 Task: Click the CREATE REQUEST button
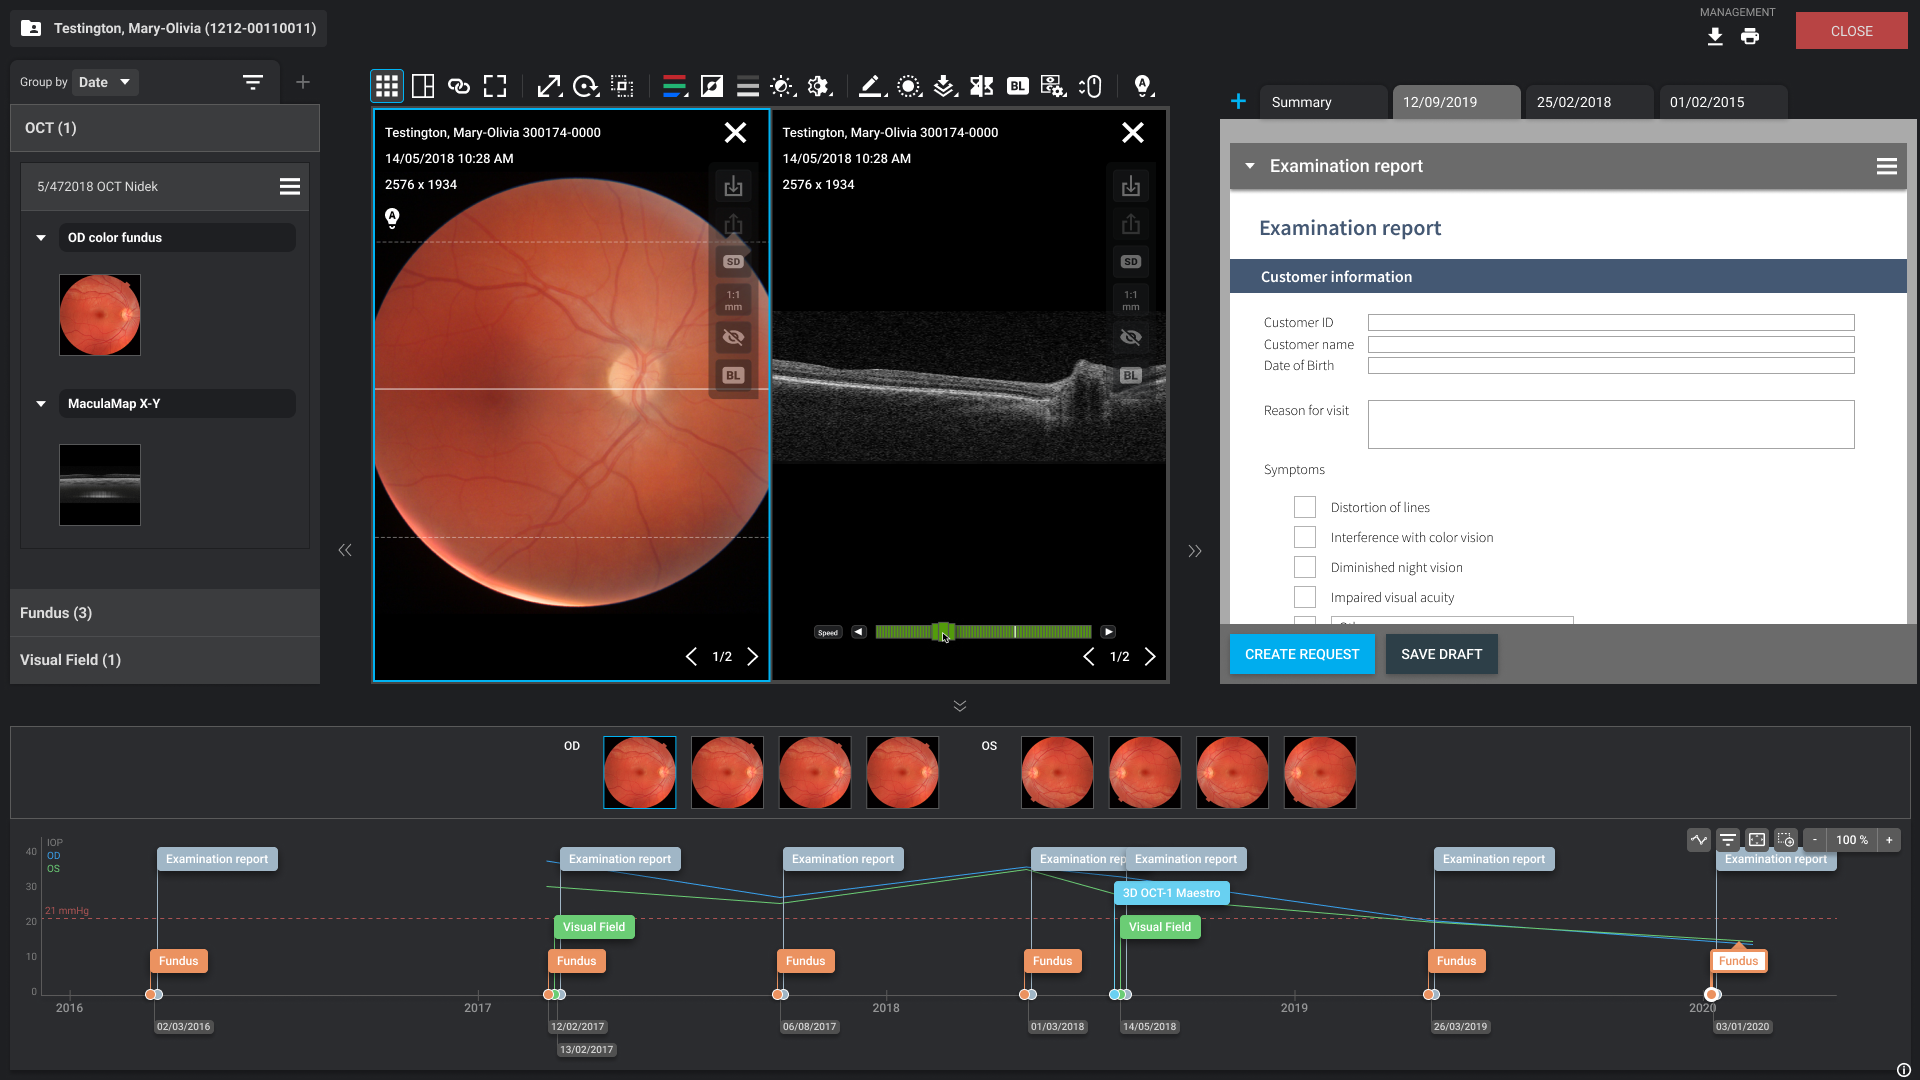(1301, 654)
